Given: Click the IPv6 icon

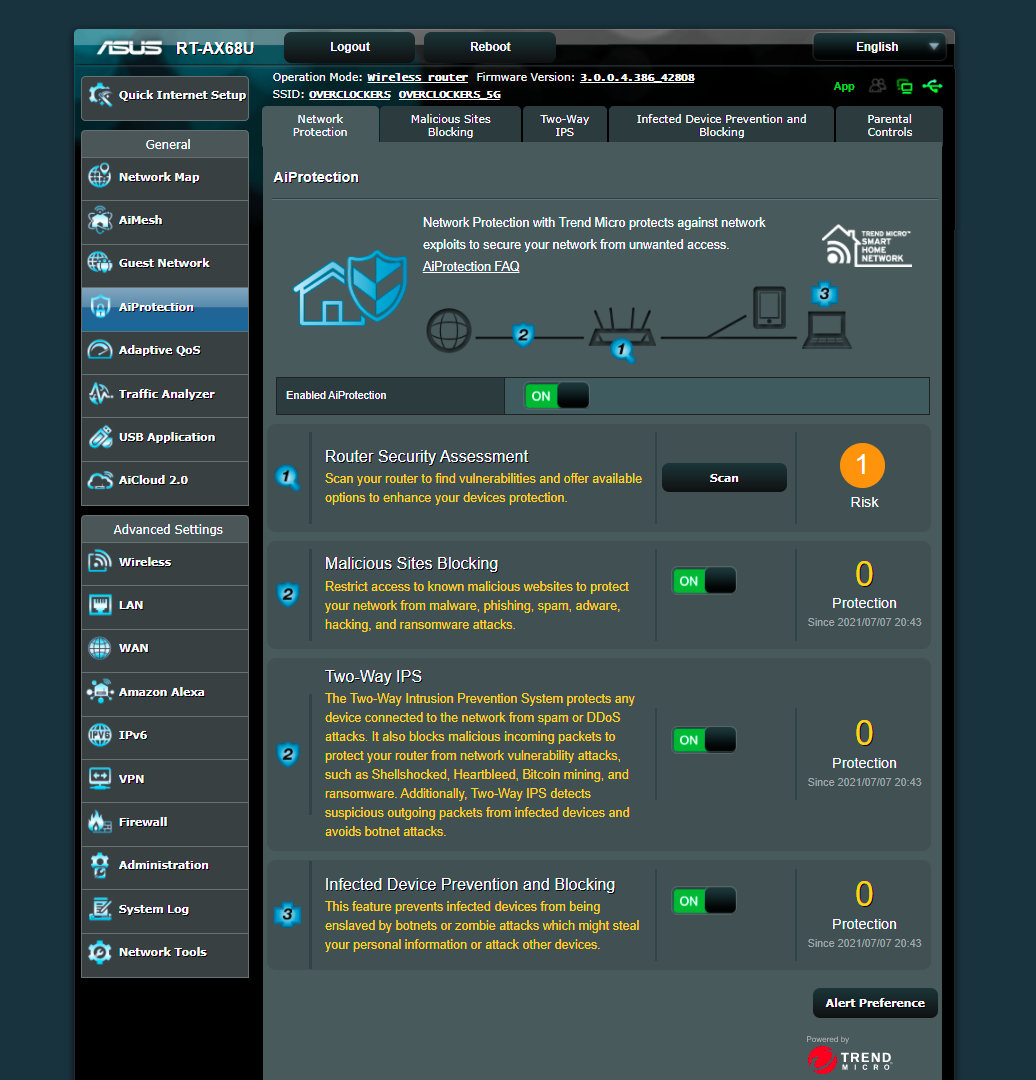Looking at the screenshot, I should pos(100,735).
